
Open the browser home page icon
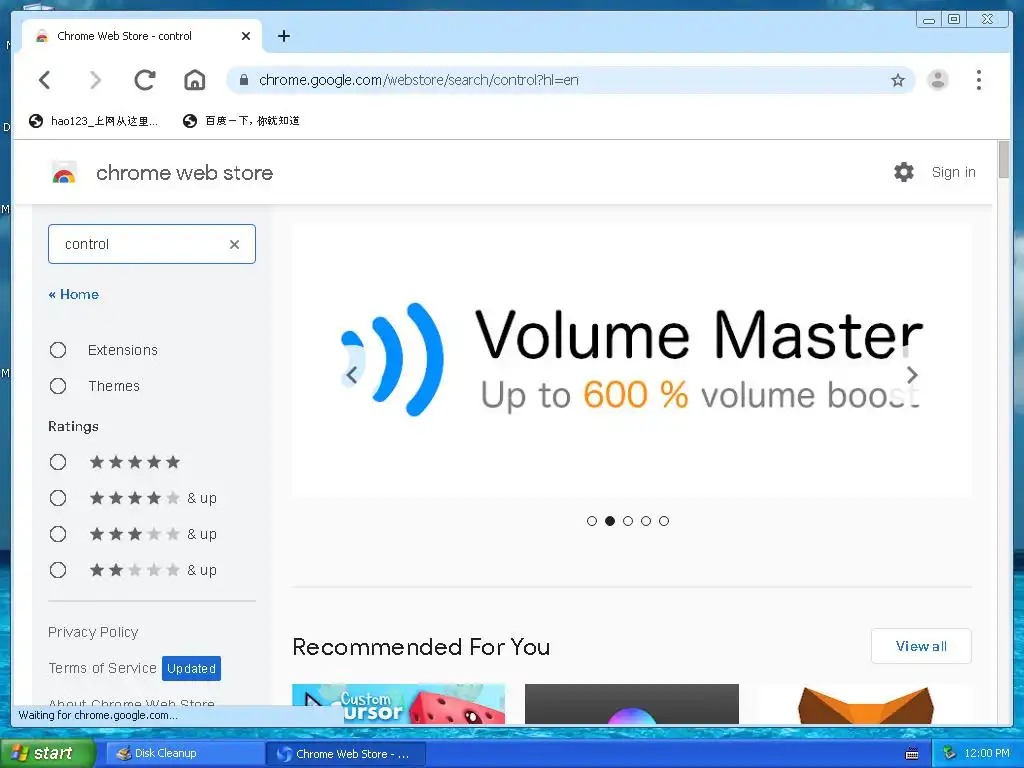pos(195,80)
